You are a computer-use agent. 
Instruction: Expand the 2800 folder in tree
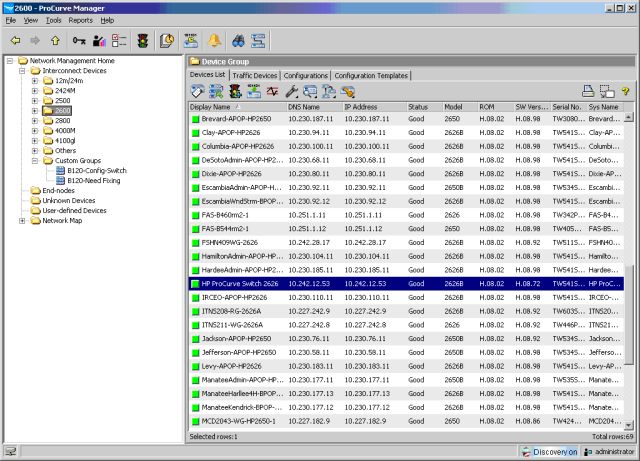coord(35,119)
